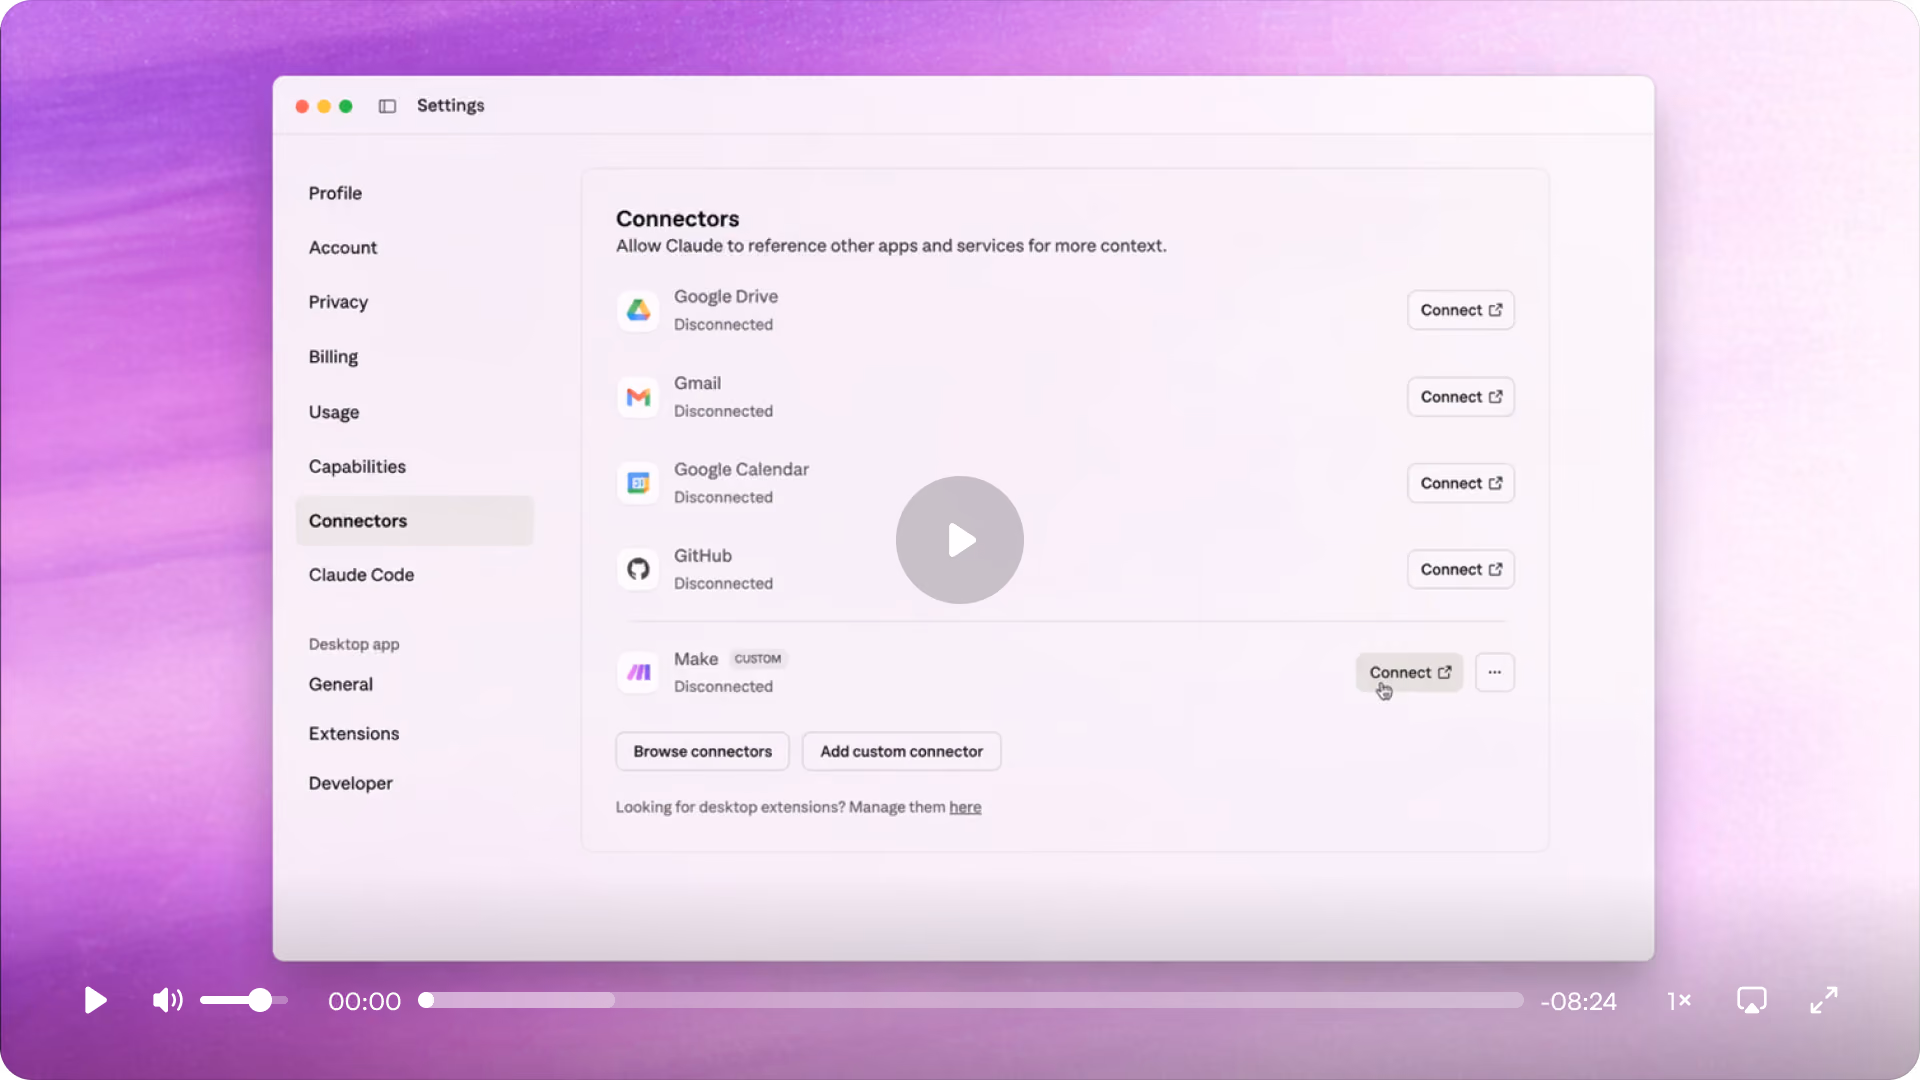Select Connectors in the sidebar
Image resolution: width=1920 pixels, height=1080 pixels.
414,521
